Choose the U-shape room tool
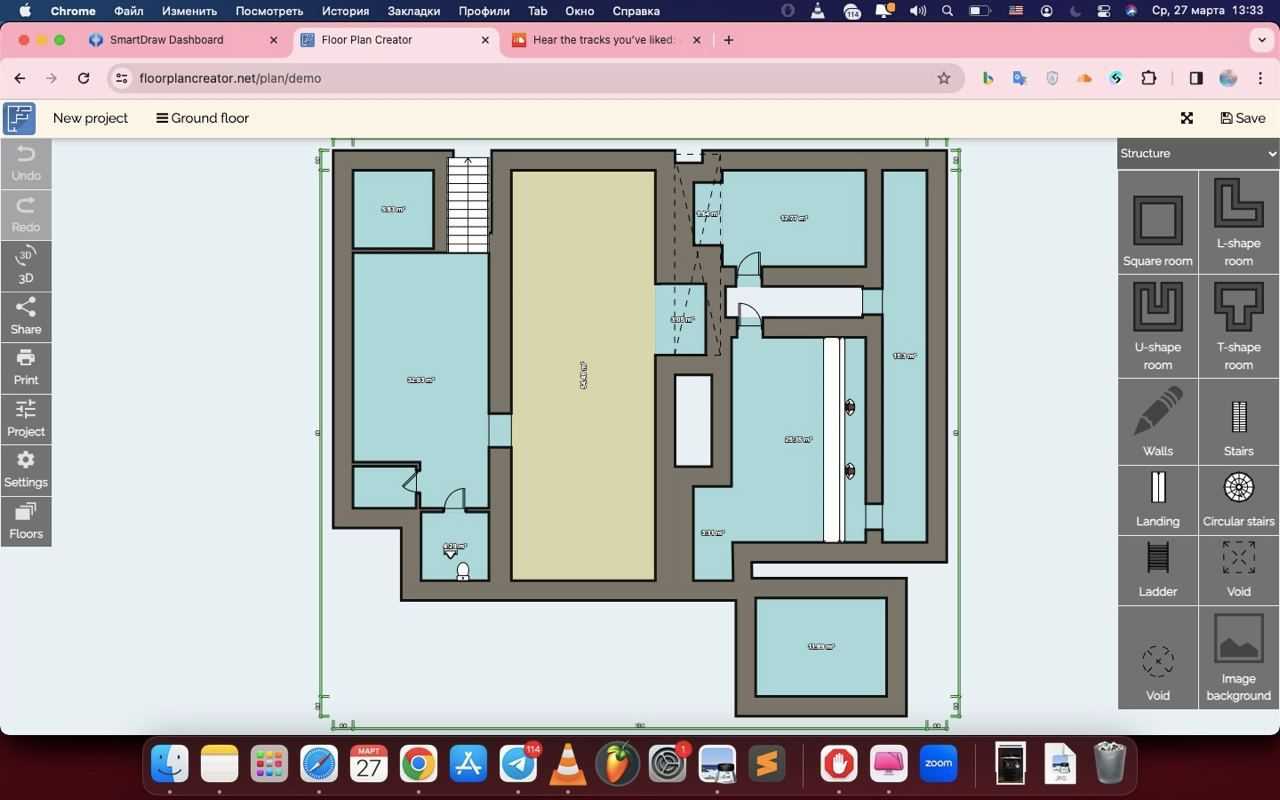Screen dimensions: 1280x800 tap(1157, 325)
